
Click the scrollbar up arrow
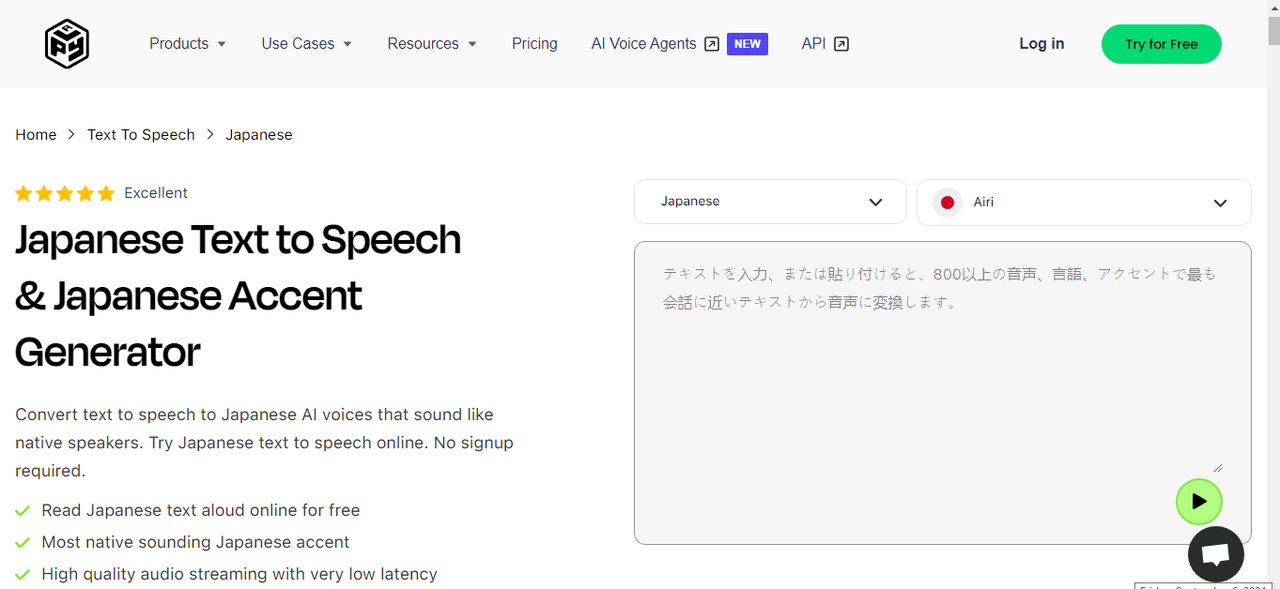point(1273,7)
